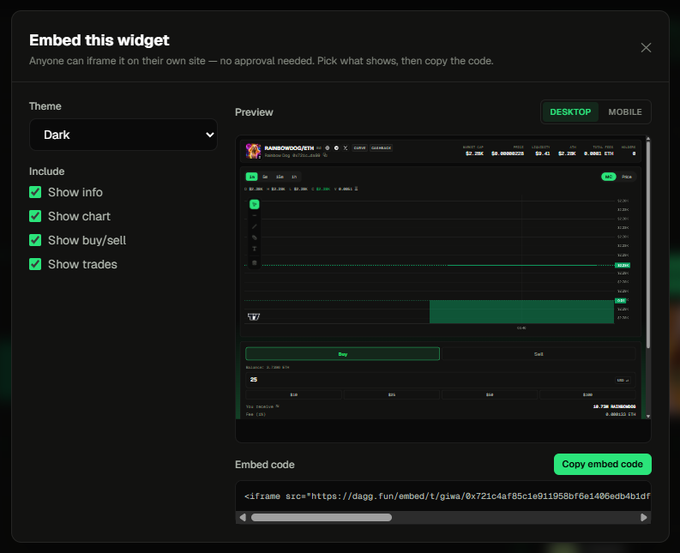Image resolution: width=680 pixels, height=553 pixels.
Task: Click the $100 quick amount button
Action: click(x=587, y=395)
